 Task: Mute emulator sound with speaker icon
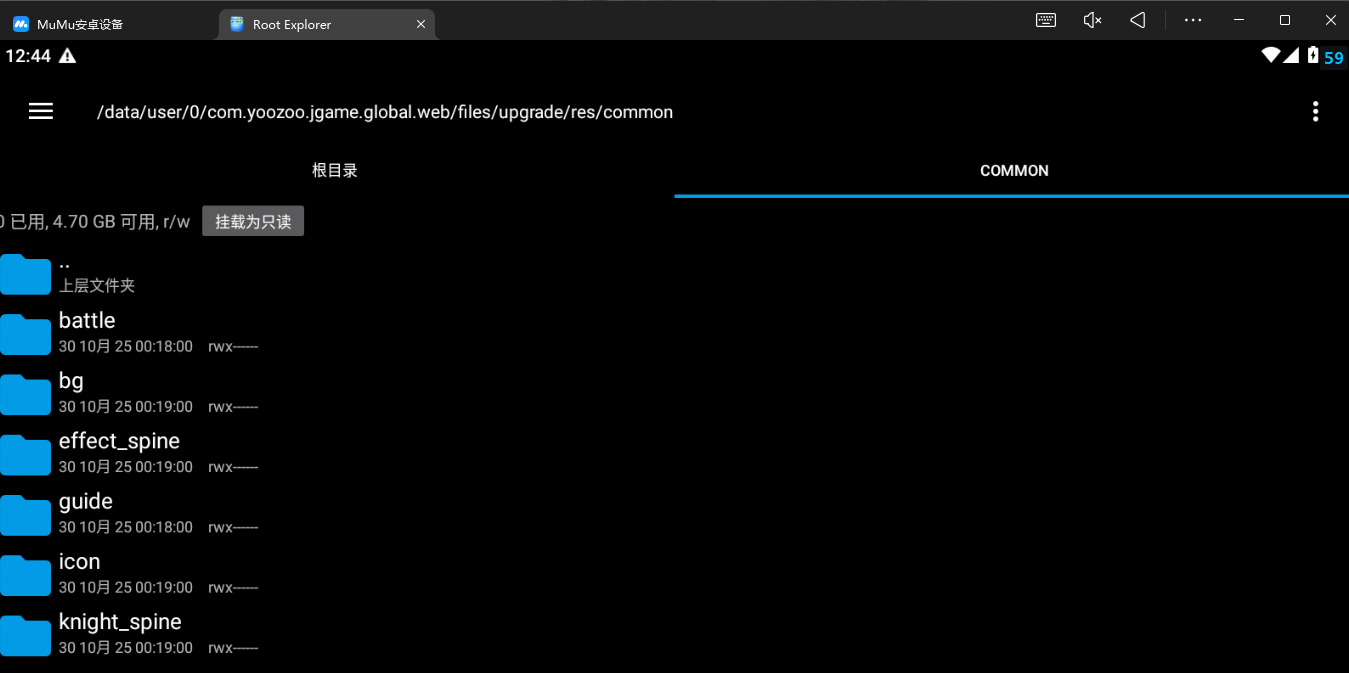coord(1092,20)
